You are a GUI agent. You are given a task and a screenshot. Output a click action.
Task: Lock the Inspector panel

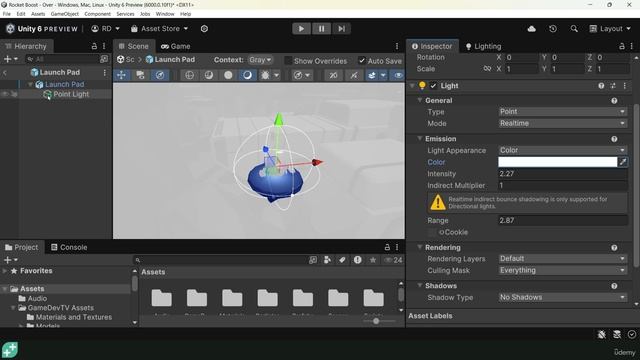(x=622, y=46)
